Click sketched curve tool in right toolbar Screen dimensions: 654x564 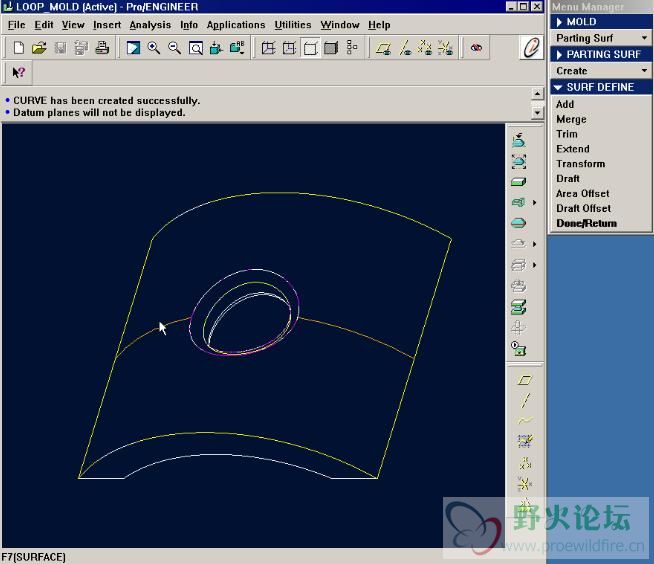[x=525, y=441]
